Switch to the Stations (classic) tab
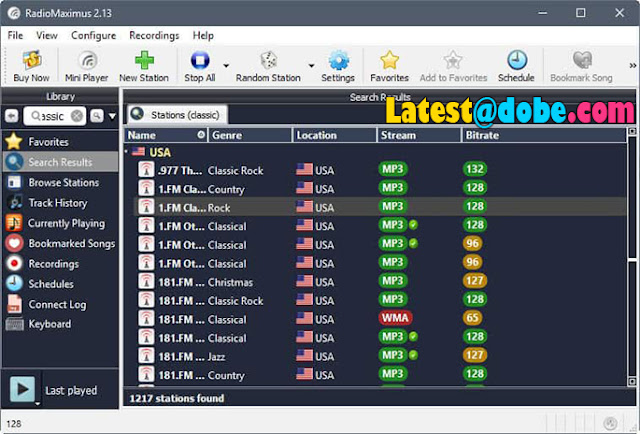This screenshot has width=640, height=434. coord(178,115)
